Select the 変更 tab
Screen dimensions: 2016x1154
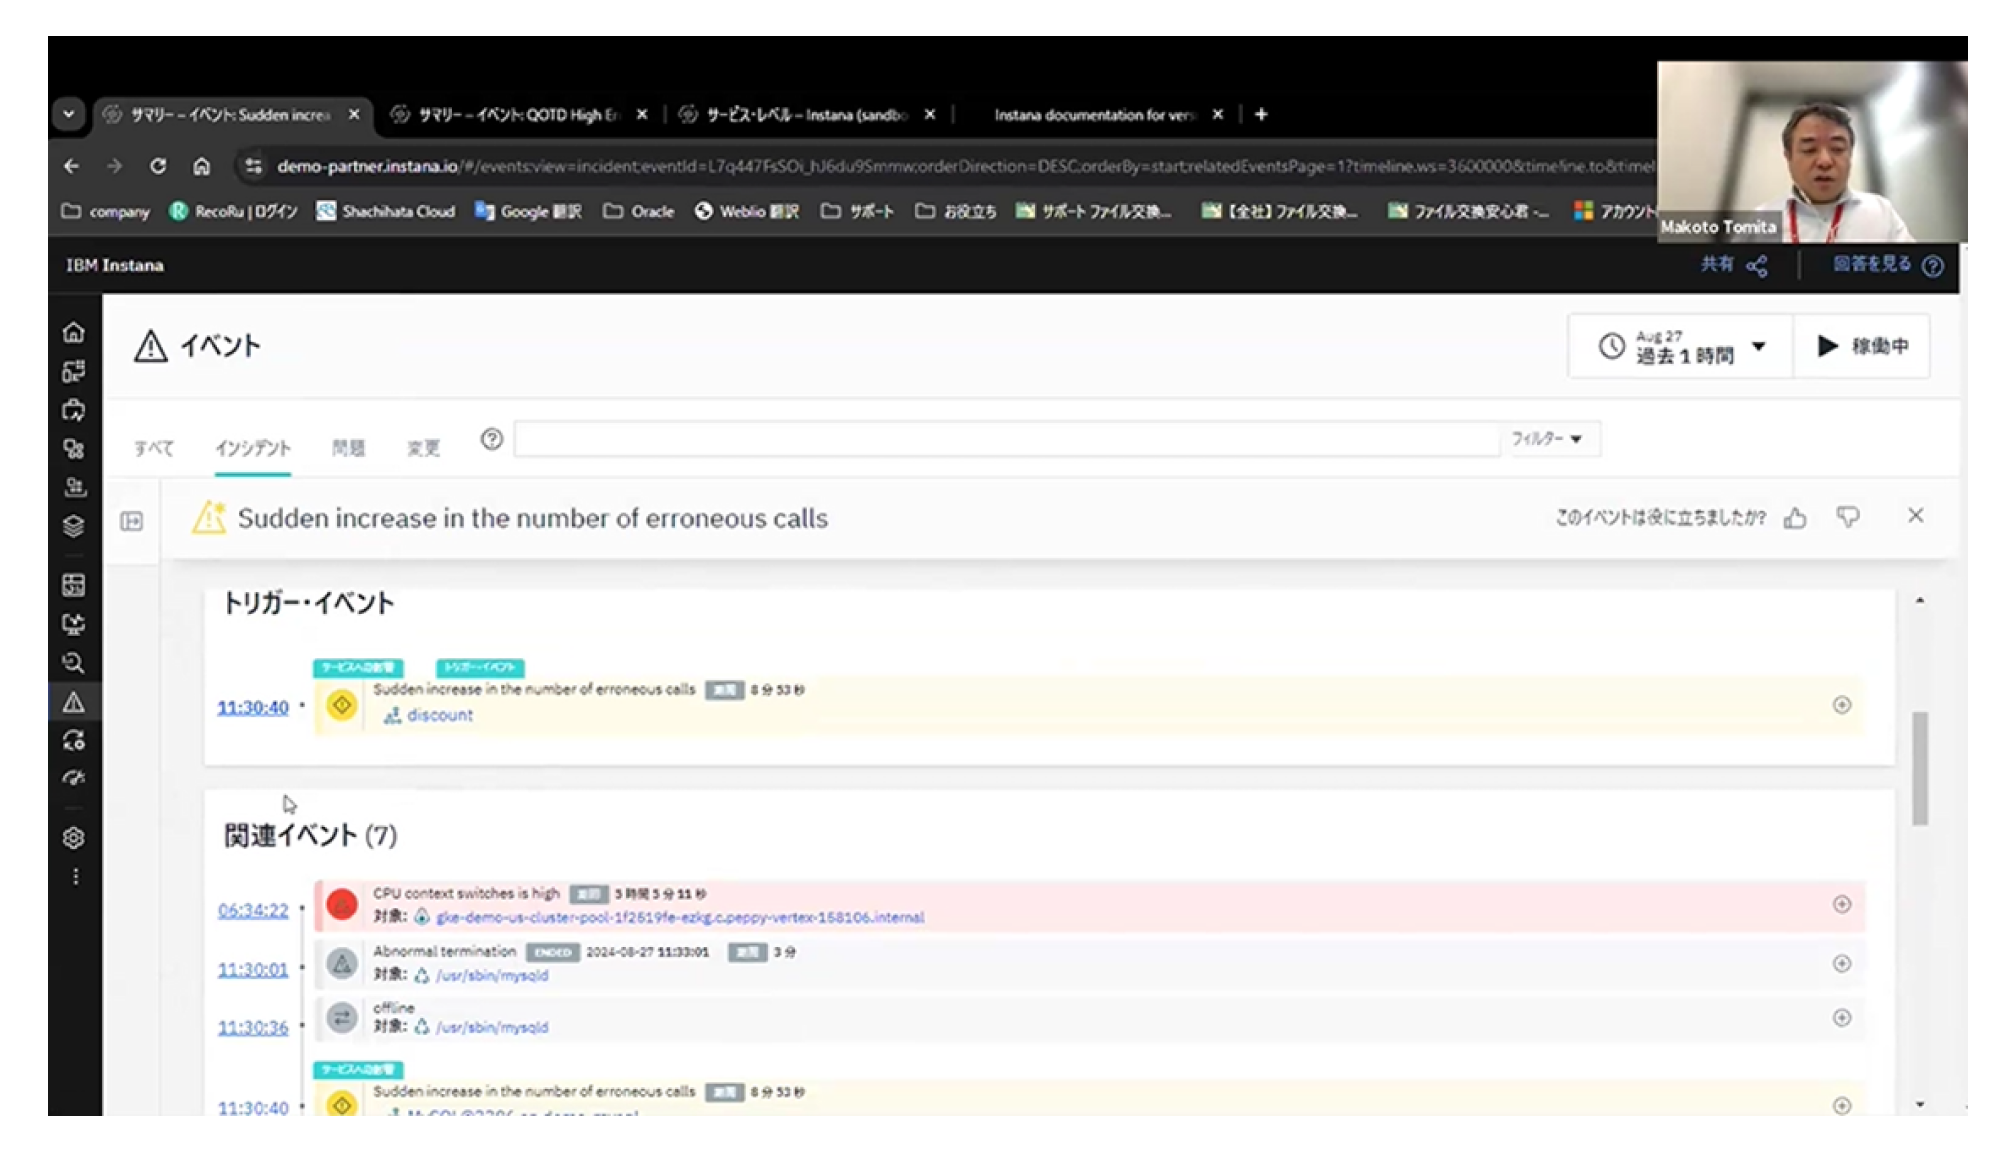tap(423, 448)
